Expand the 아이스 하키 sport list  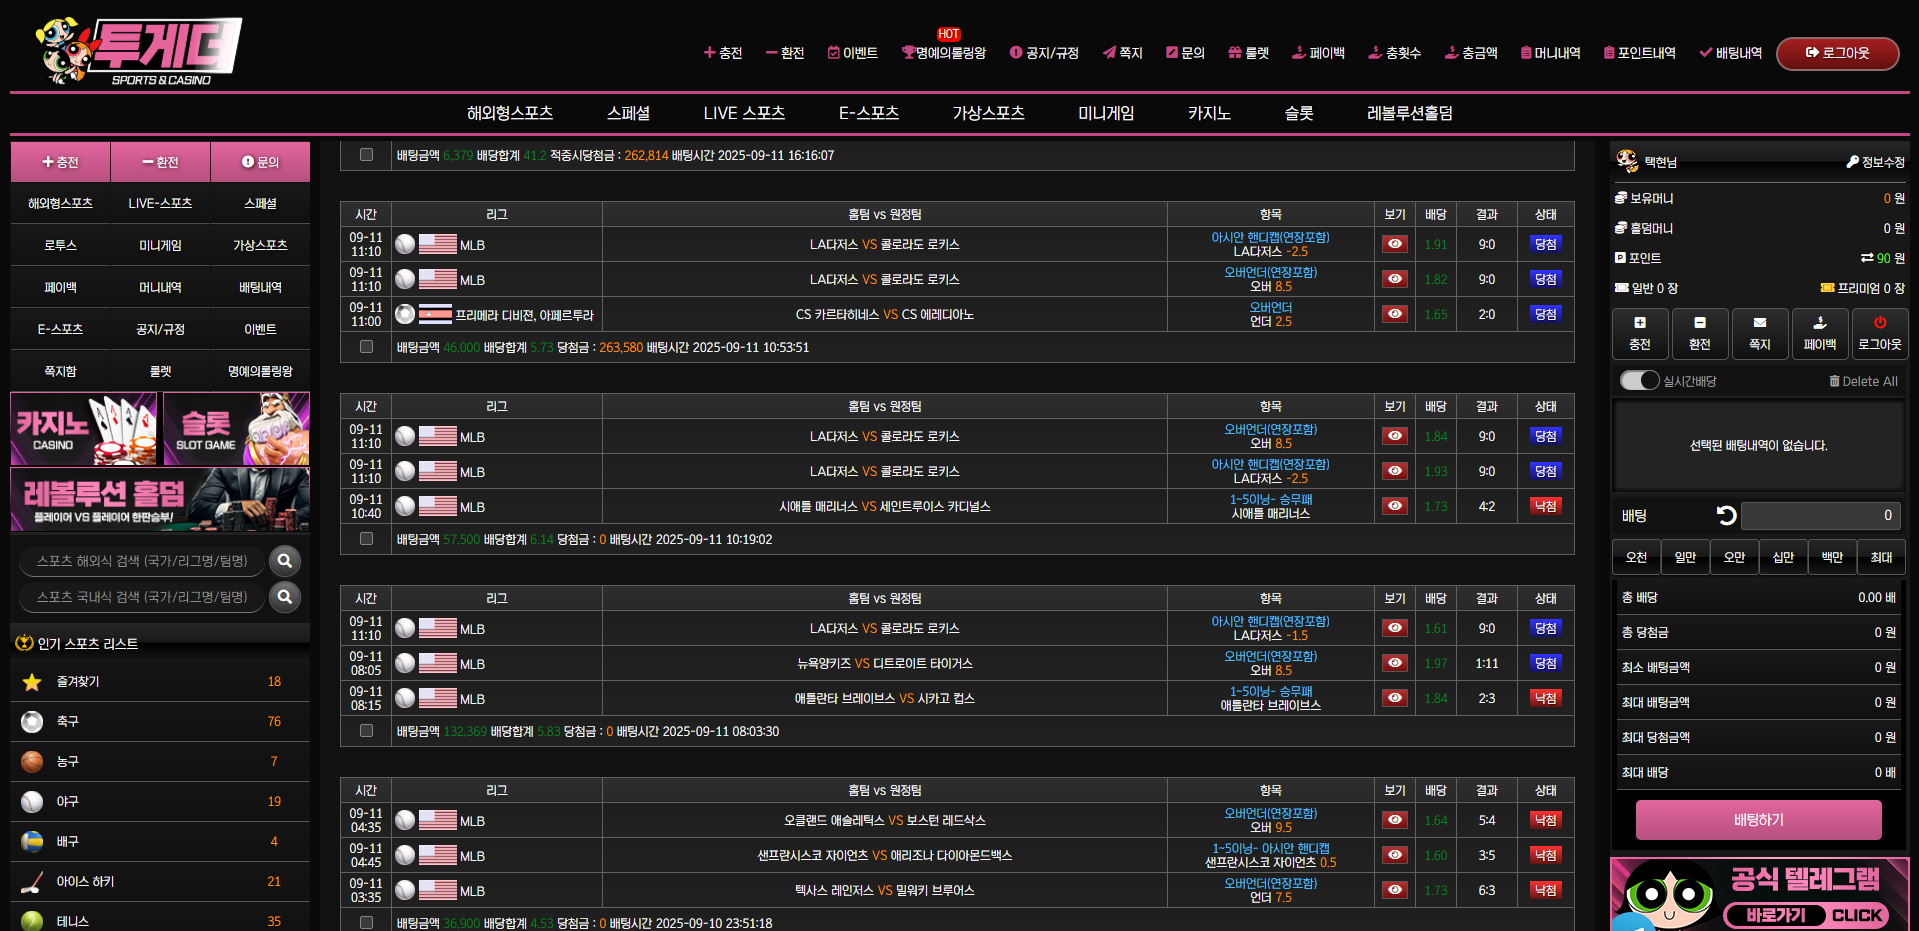(x=85, y=881)
